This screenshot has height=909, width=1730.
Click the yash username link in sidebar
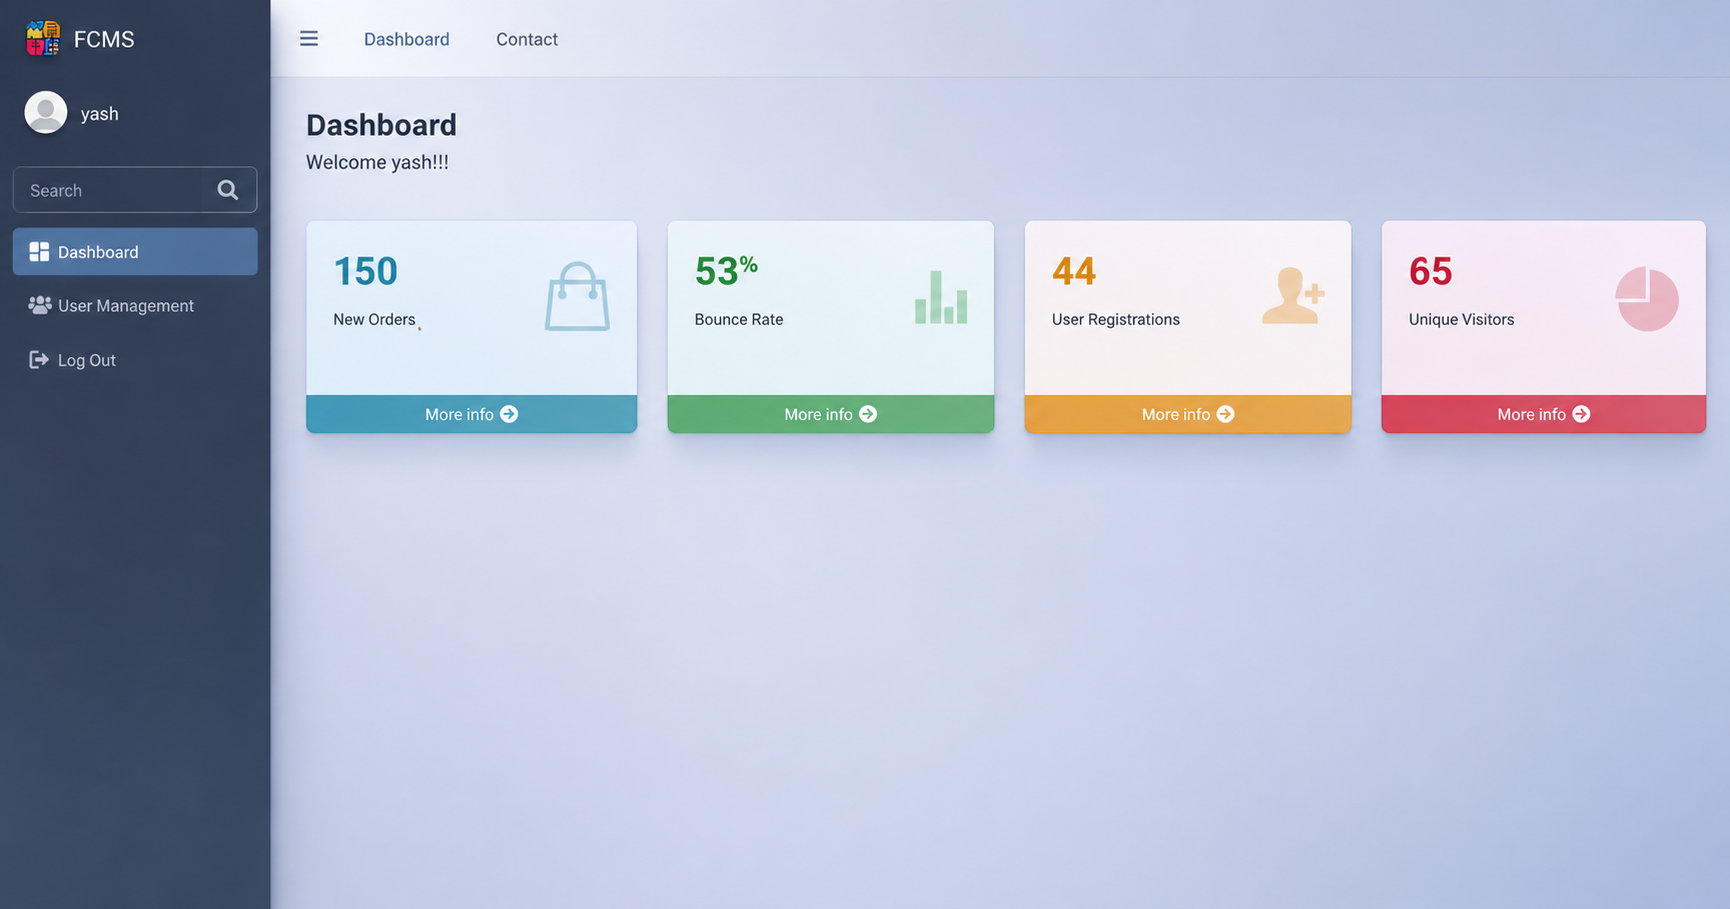click(100, 114)
